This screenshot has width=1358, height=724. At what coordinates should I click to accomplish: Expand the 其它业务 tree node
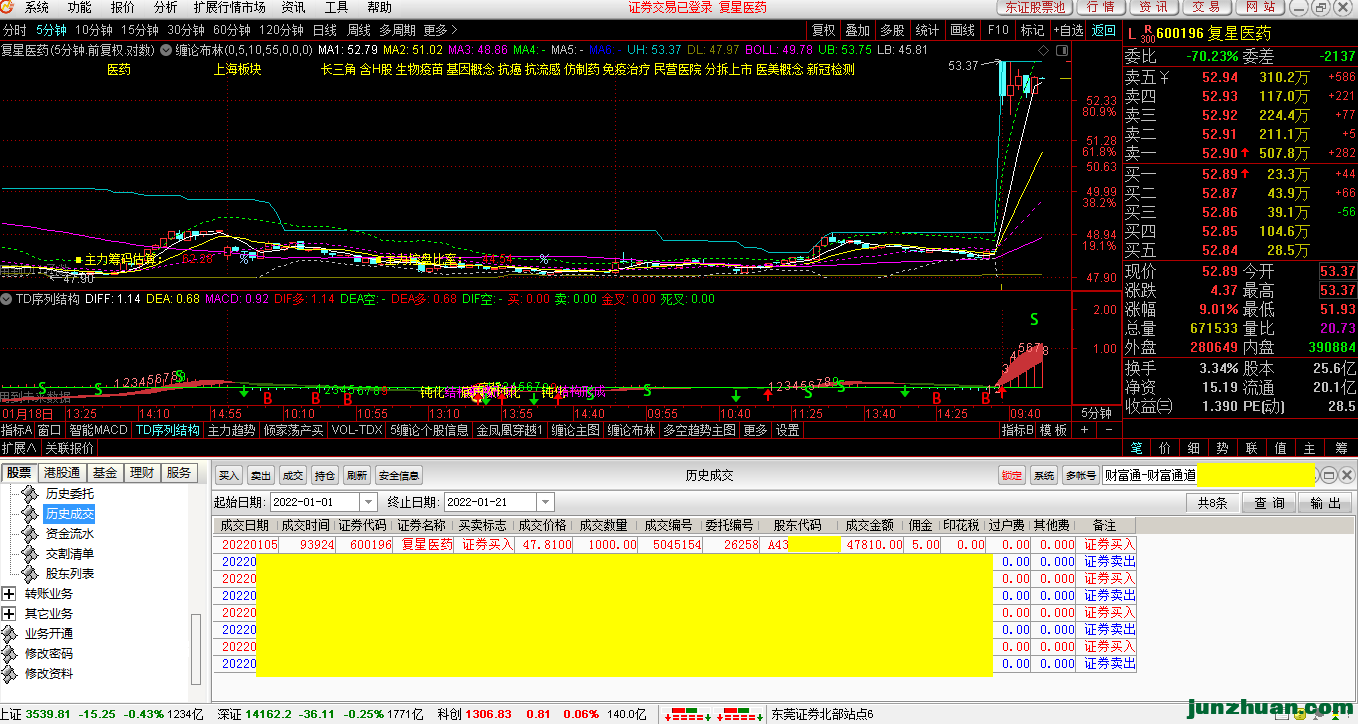(x=10, y=614)
